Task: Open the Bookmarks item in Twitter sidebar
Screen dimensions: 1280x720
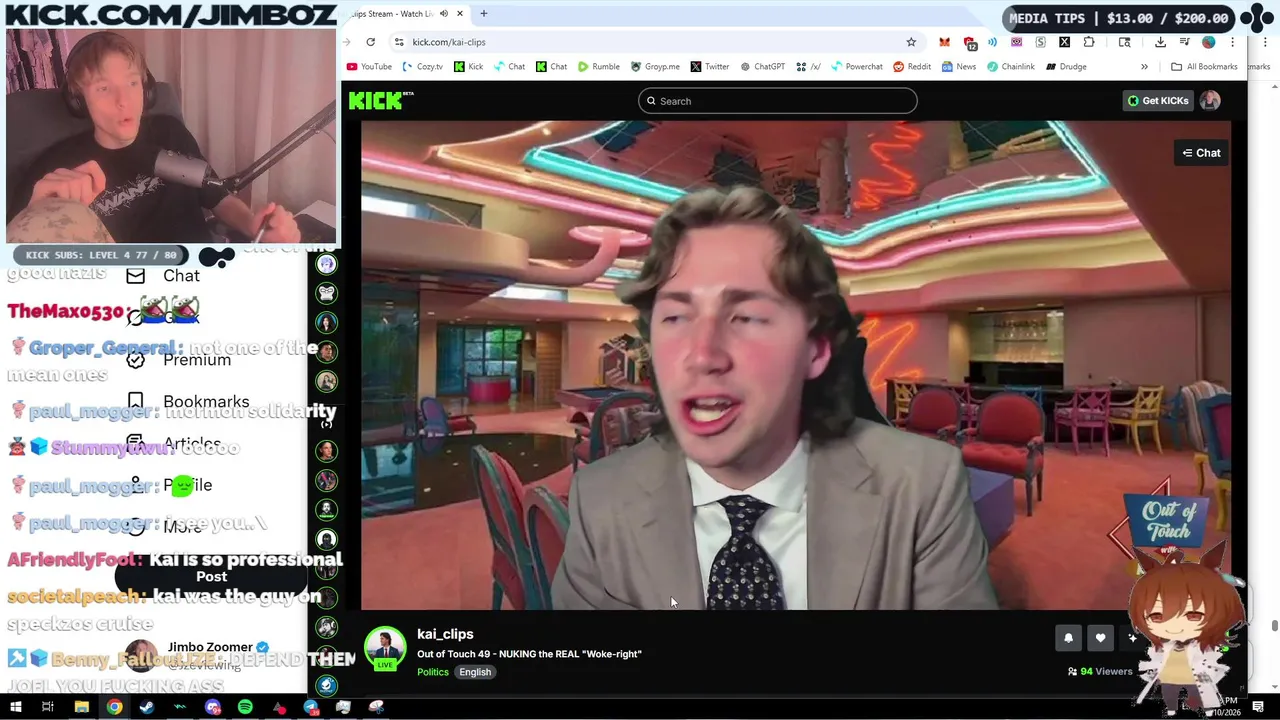Action: [188, 402]
